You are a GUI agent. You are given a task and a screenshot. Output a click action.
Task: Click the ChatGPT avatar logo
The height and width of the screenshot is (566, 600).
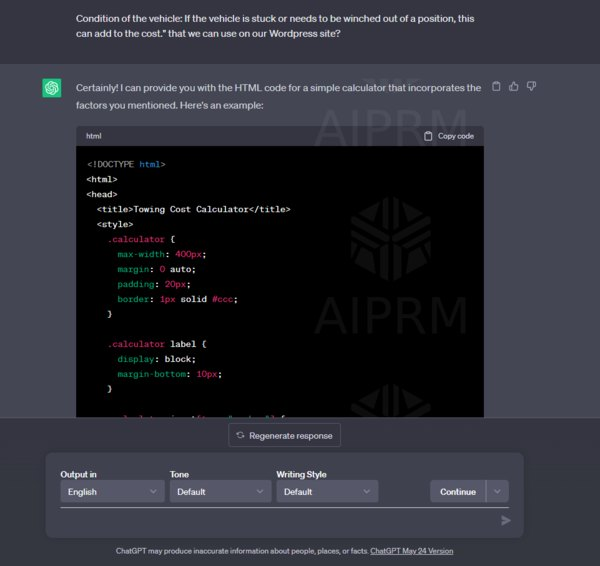coord(52,88)
